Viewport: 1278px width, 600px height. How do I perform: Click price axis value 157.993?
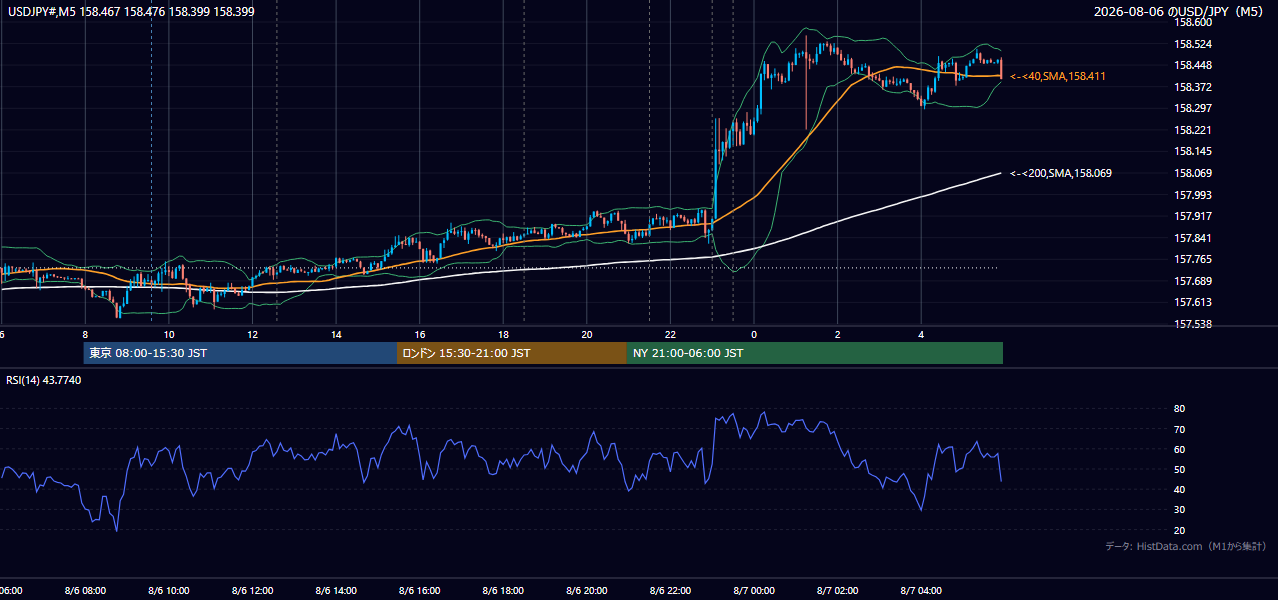pos(1193,195)
